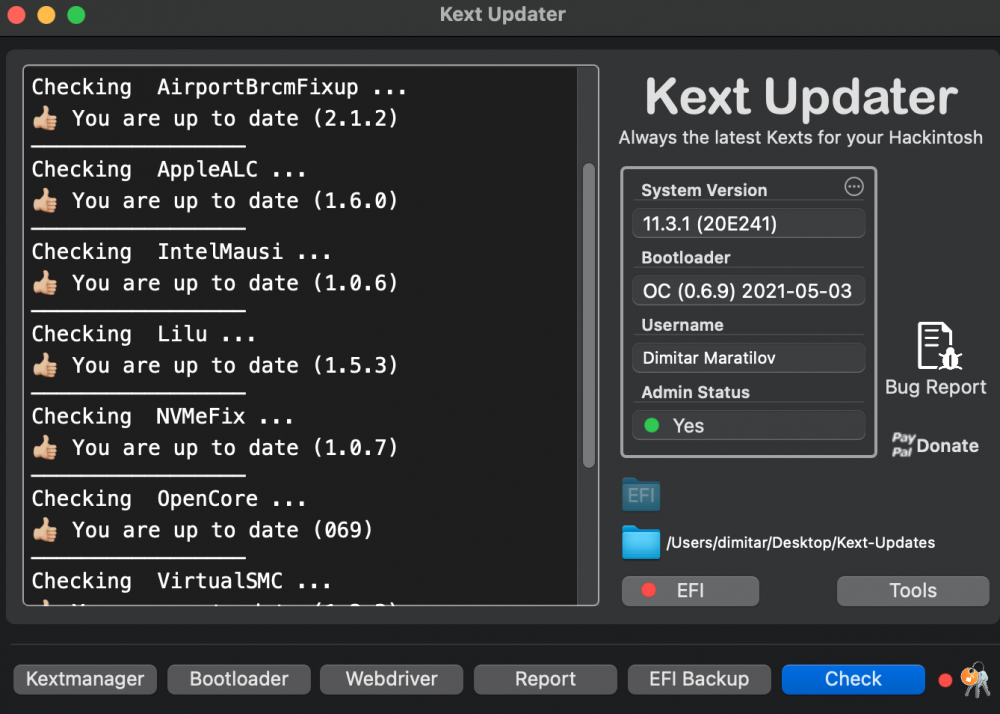Click the 'Checking Lilu ...' line
Viewport: 1000px width, 714px height.
[143, 333]
